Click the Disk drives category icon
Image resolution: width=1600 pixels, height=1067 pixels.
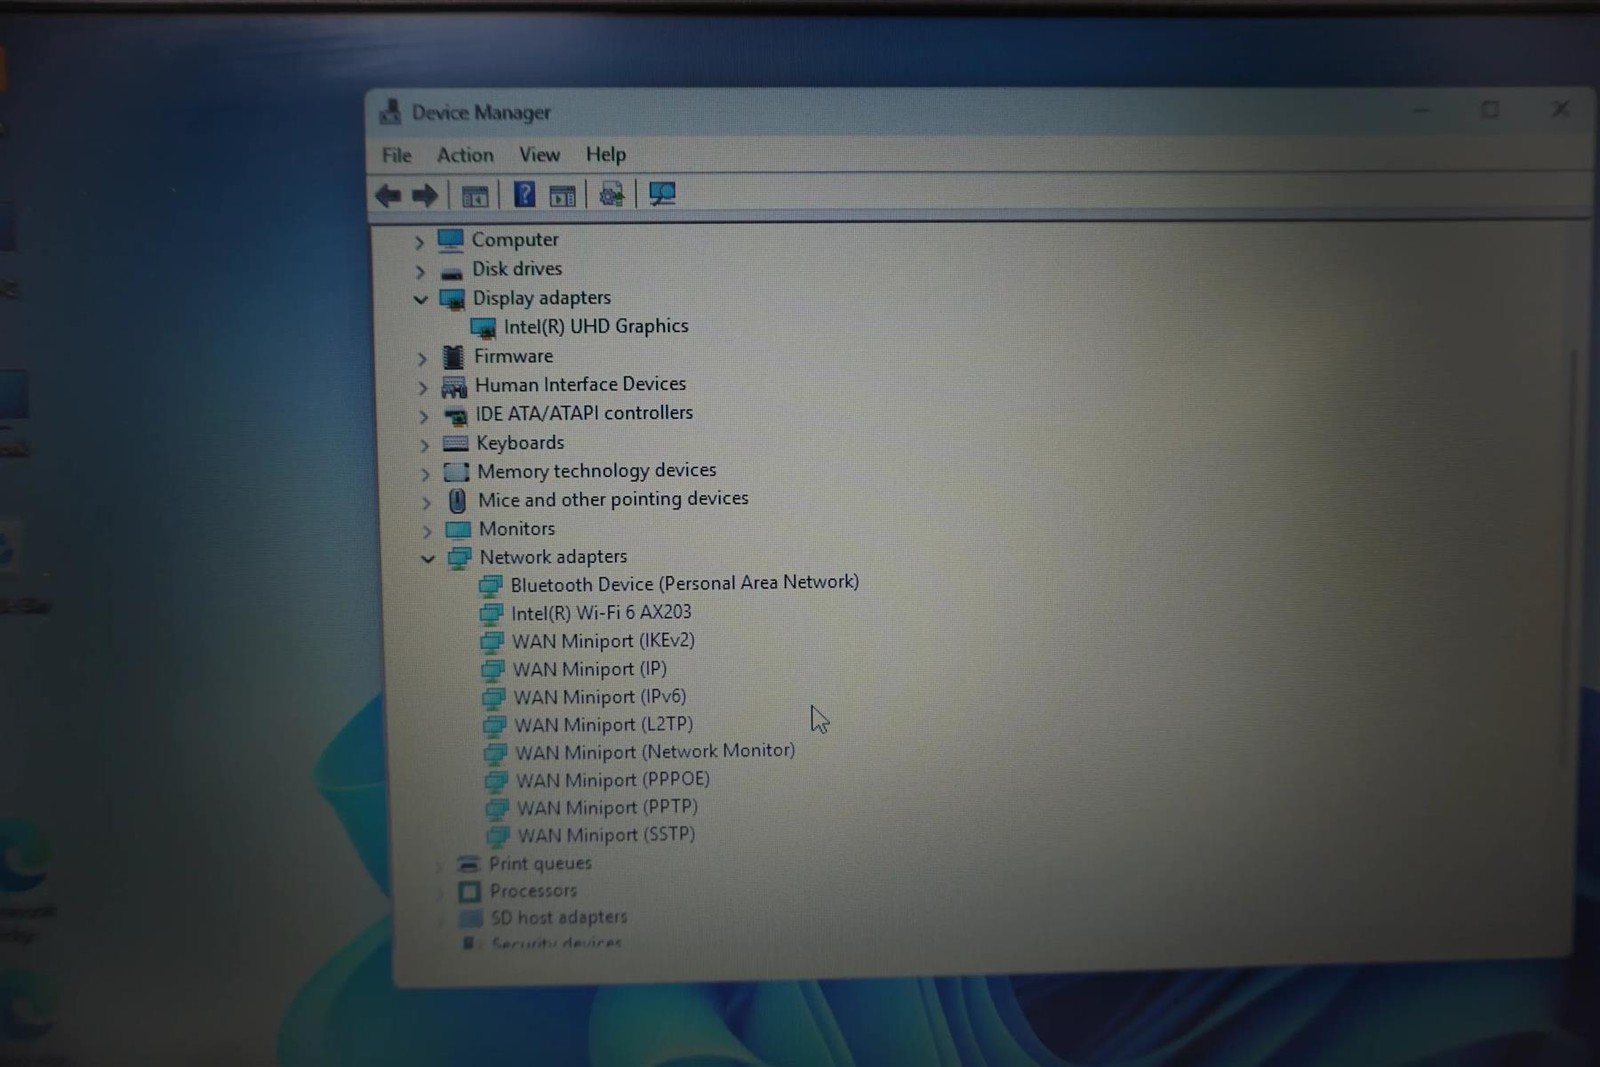click(x=452, y=271)
